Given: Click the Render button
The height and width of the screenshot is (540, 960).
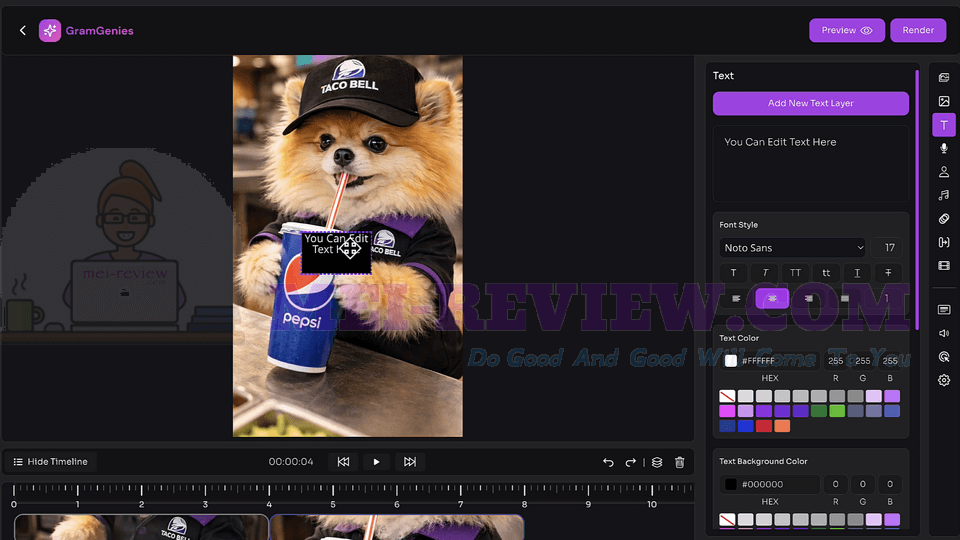Looking at the screenshot, I should tap(918, 30).
